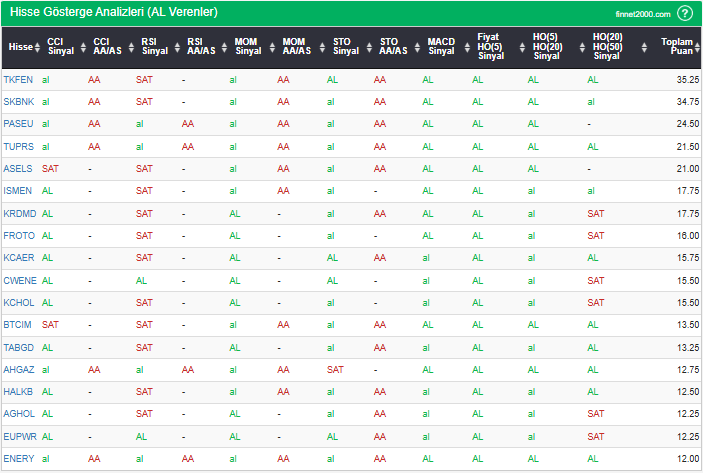Sort table by Hisse column
The image size is (703, 473).
click(x=19, y=46)
